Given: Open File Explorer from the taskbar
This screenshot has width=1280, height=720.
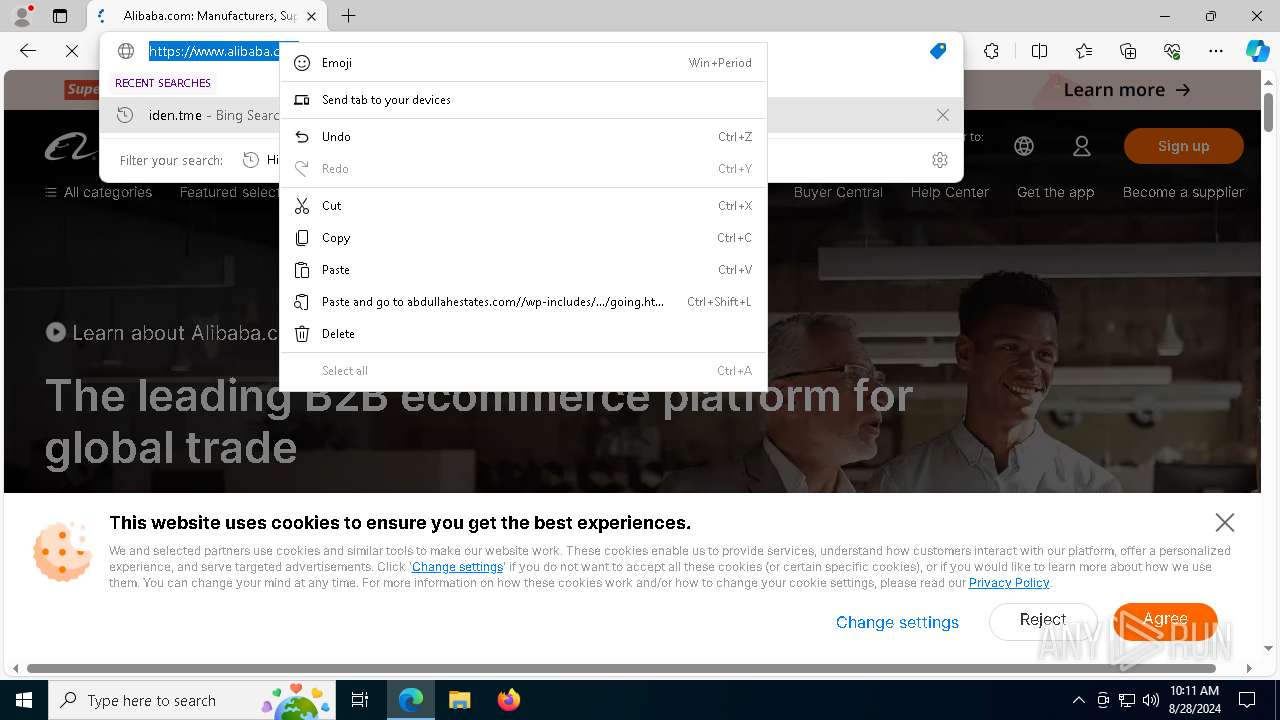Looking at the screenshot, I should (x=459, y=700).
